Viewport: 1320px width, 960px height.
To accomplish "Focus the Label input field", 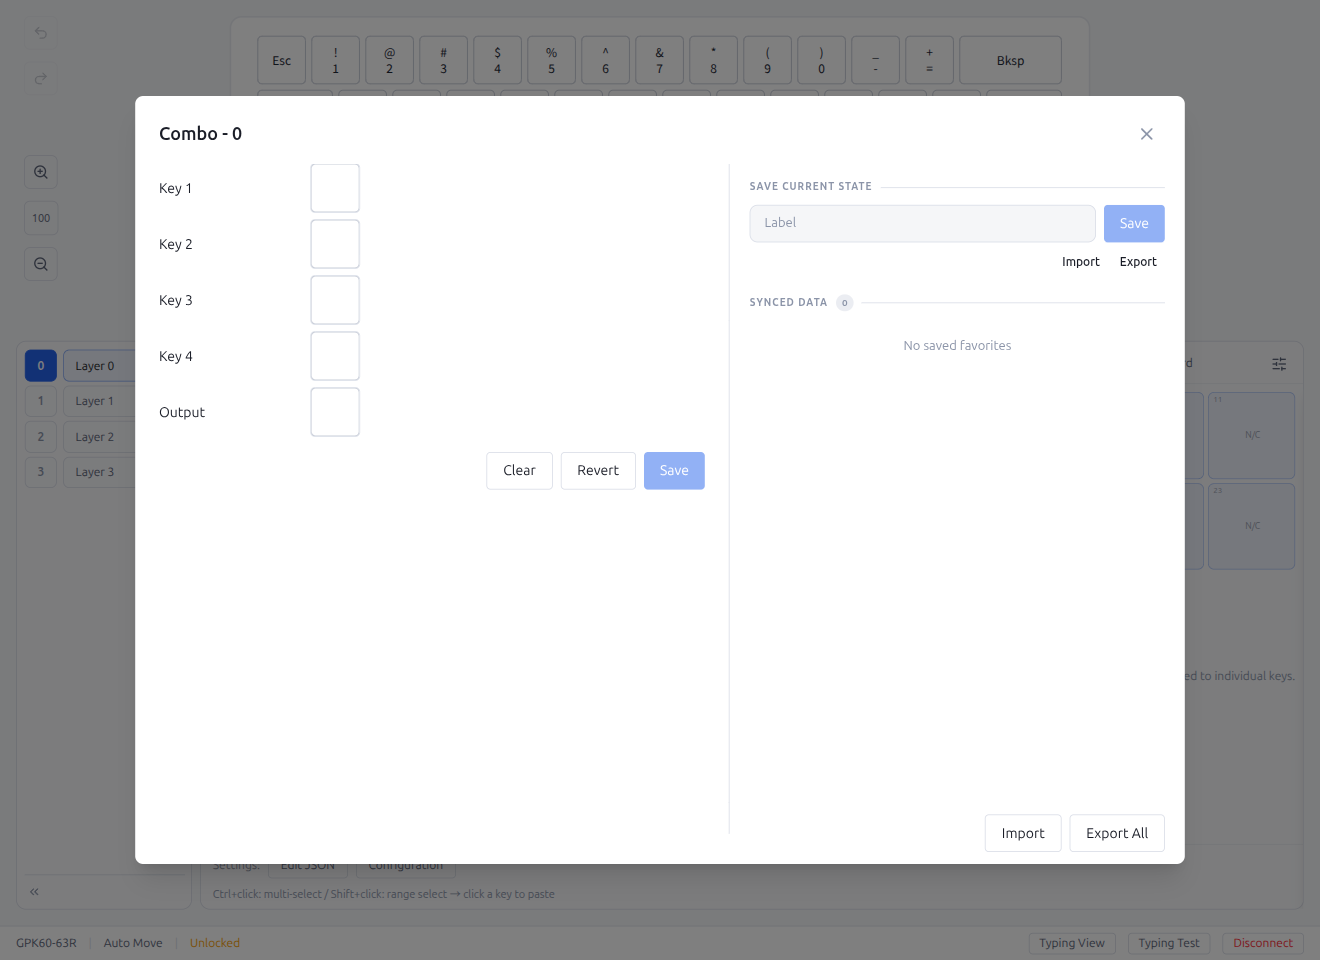I will (922, 223).
